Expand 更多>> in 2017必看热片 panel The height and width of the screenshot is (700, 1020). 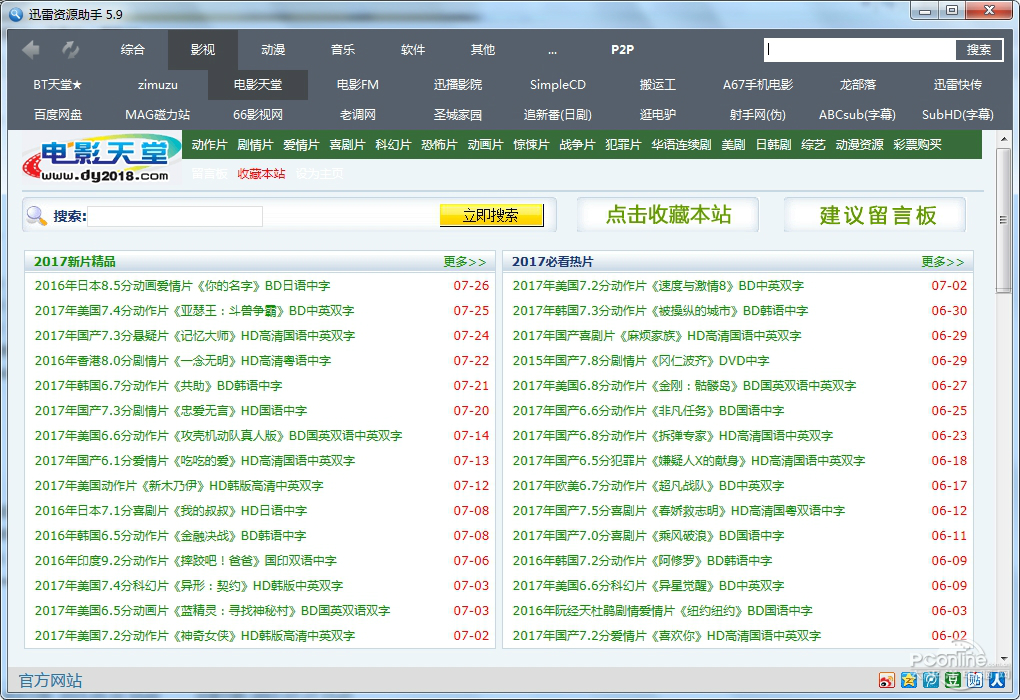coord(942,262)
